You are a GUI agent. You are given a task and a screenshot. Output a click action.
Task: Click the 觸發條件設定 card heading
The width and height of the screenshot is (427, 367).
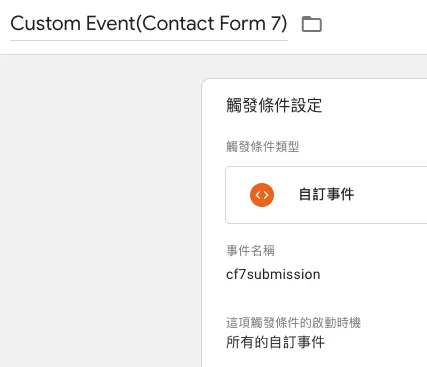pos(274,105)
